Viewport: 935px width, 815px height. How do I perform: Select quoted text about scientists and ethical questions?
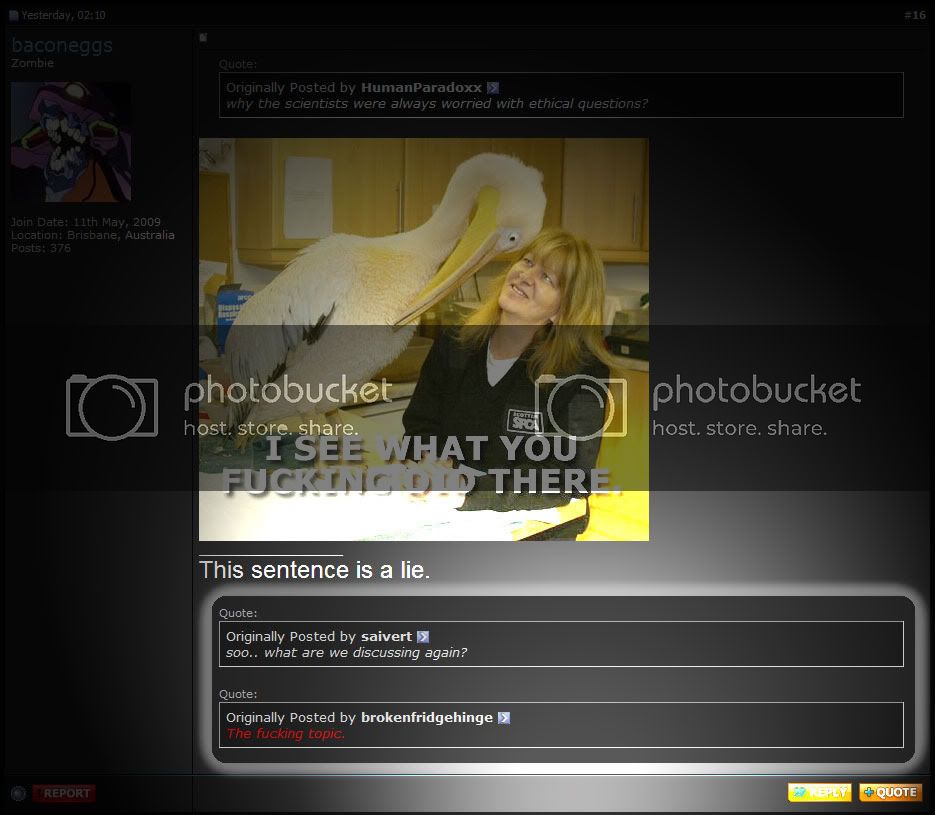coord(437,104)
